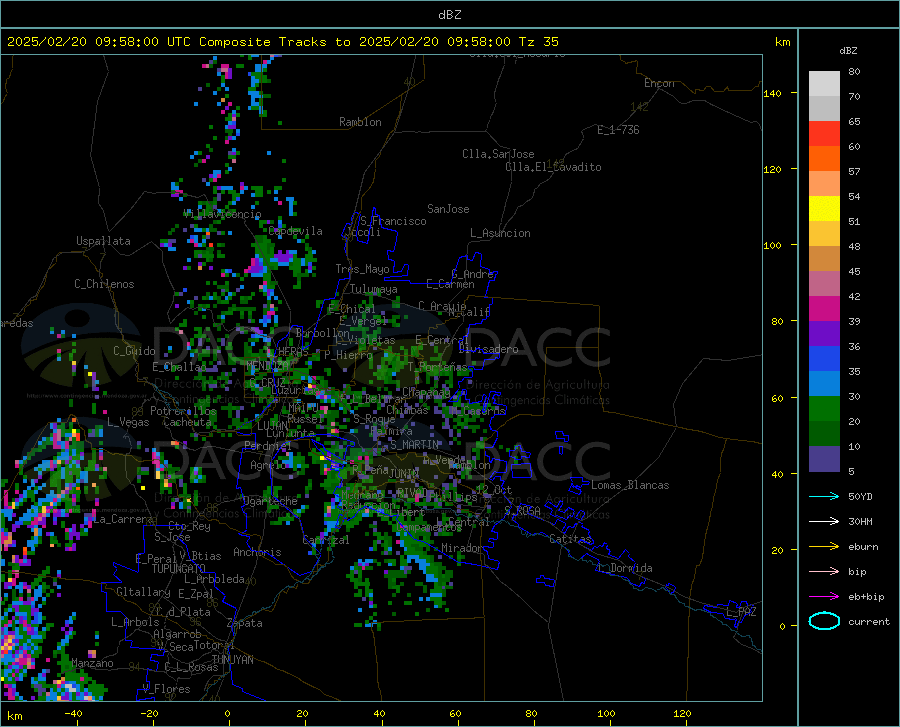Click the red 60-65 dBZ color swatch

point(824,134)
